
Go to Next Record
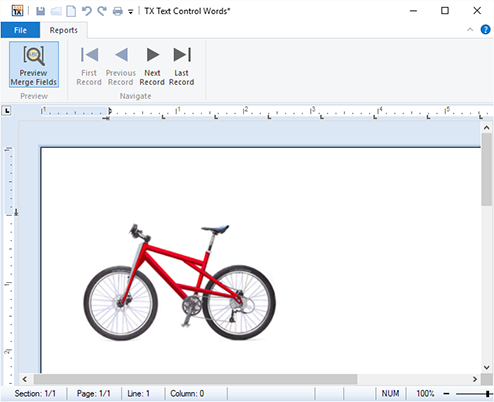click(x=152, y=66)
